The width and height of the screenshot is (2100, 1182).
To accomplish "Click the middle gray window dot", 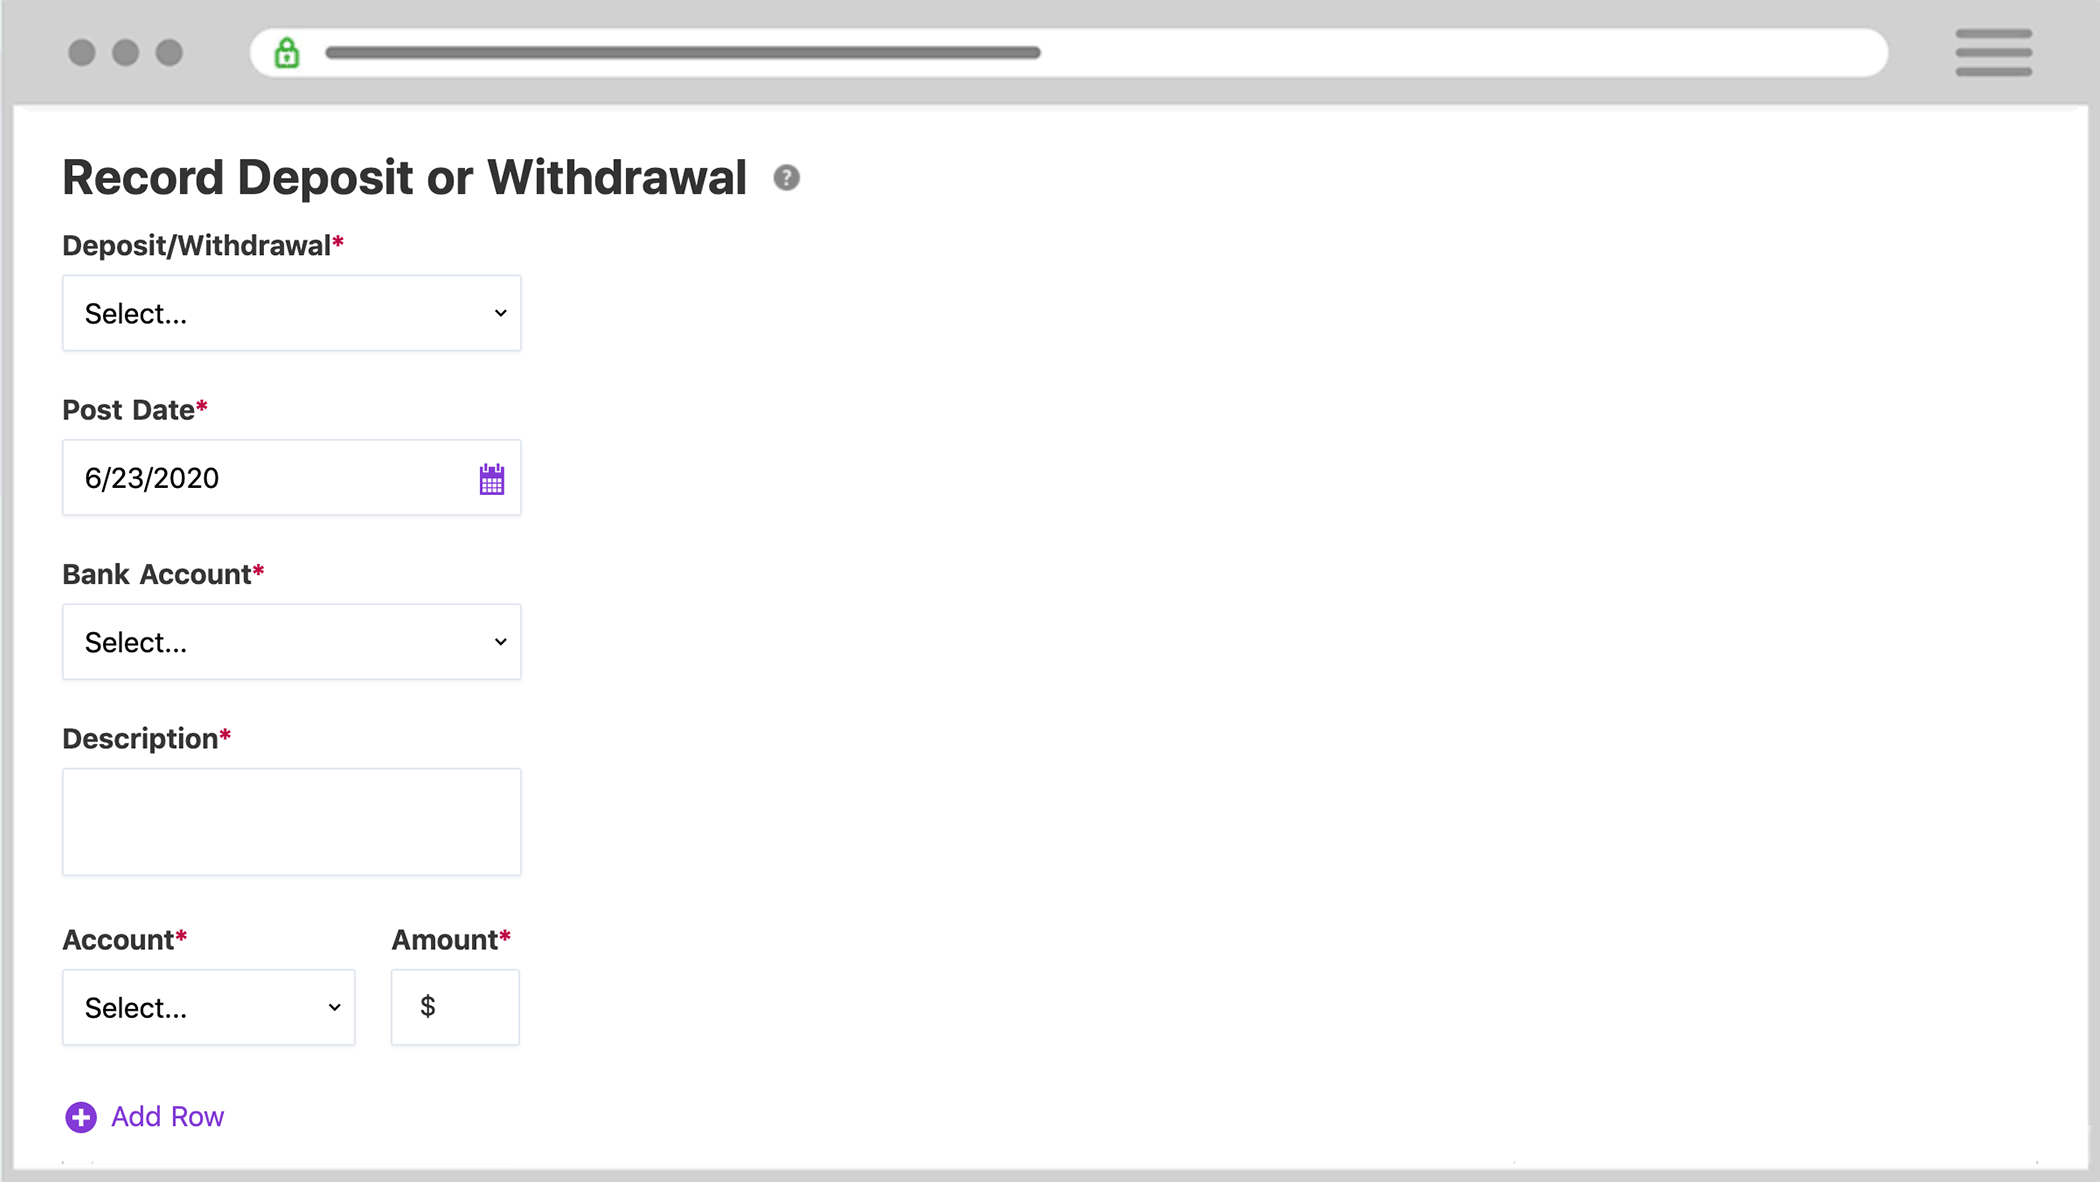I will [126, 52].
